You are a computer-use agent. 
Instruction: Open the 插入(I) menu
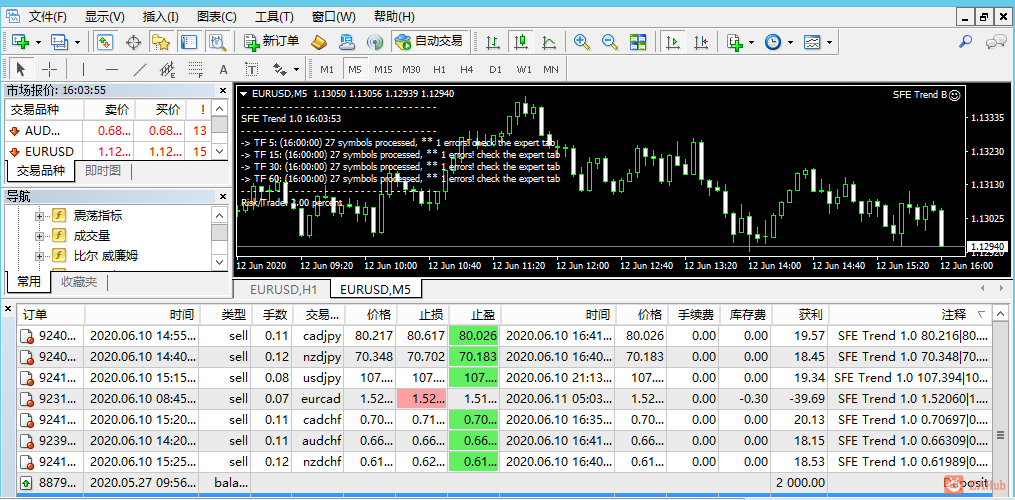point(161,16)
